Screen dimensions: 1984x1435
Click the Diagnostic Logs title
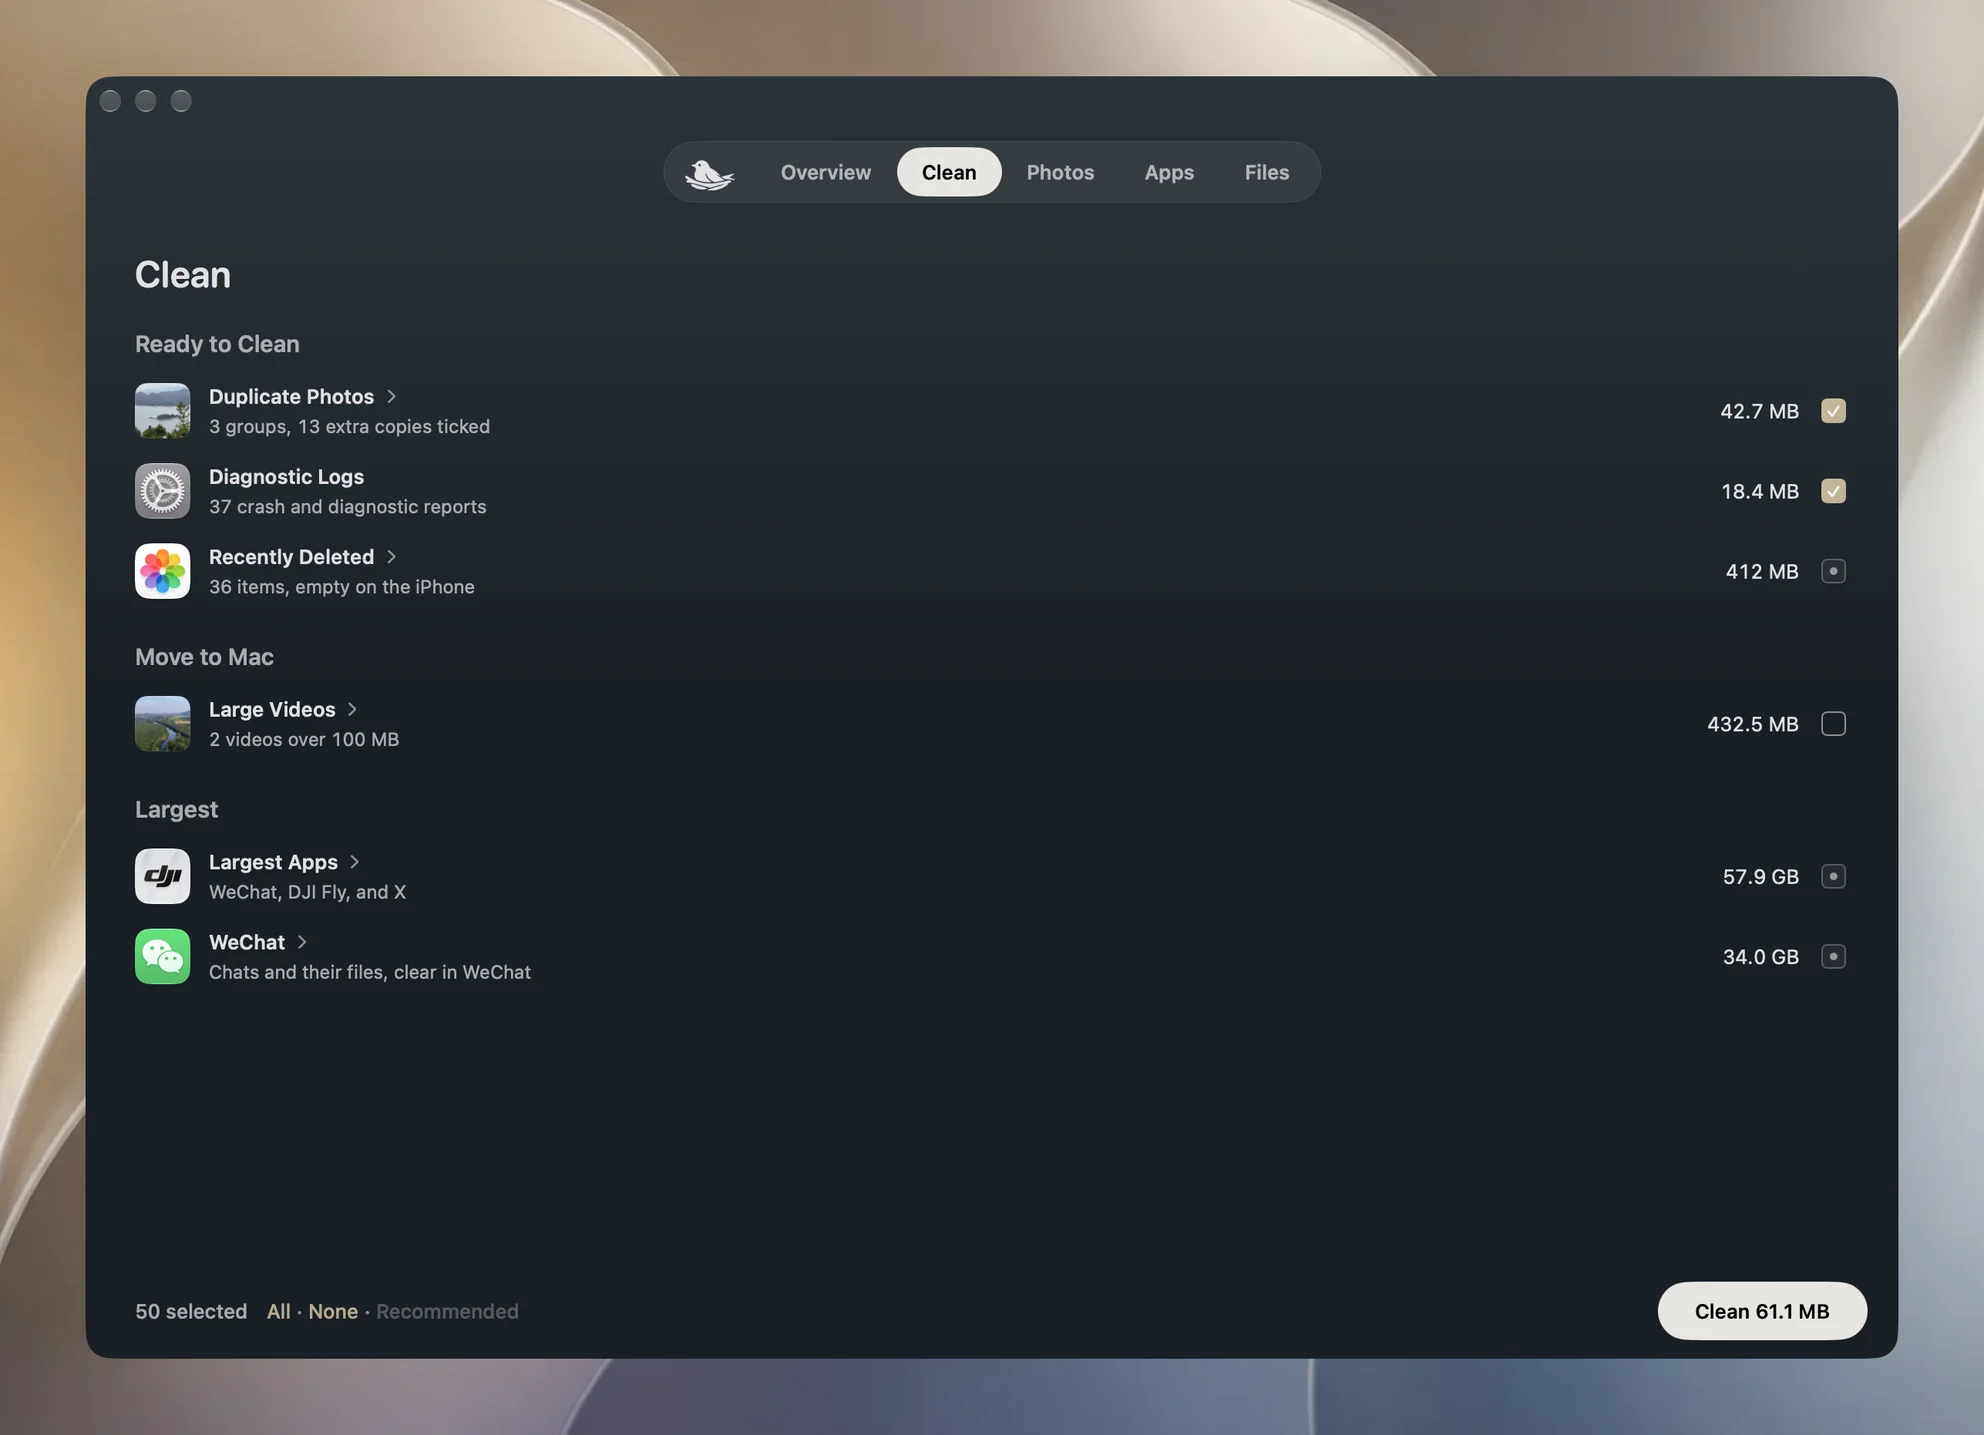pyautogui.click(x=286, y=477)
